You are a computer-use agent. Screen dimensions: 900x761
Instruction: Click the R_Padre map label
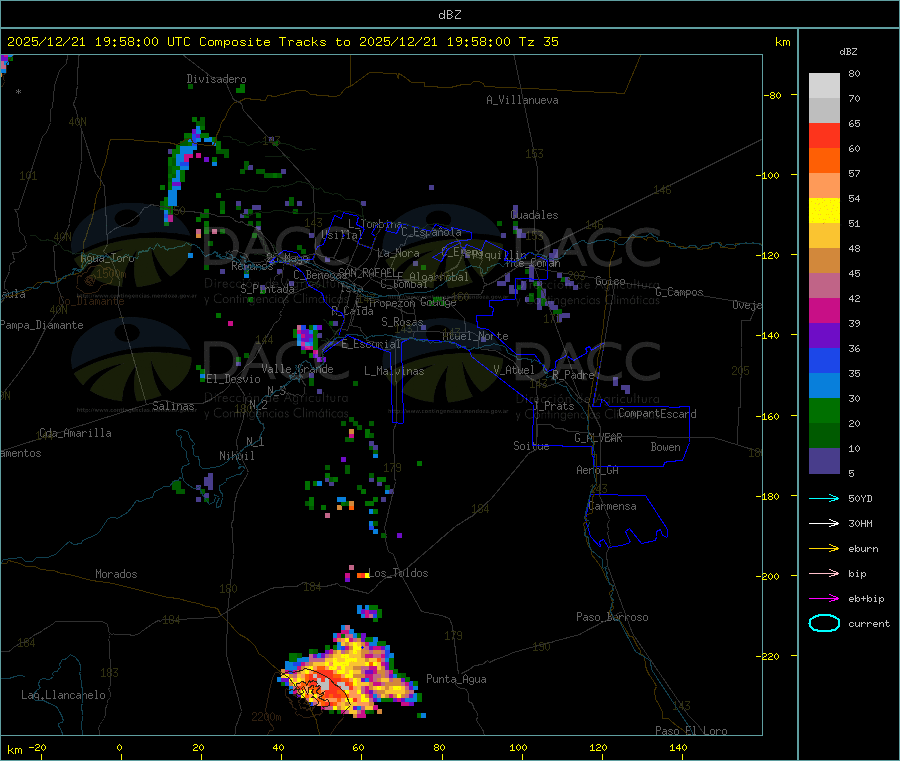coord(573,375)
